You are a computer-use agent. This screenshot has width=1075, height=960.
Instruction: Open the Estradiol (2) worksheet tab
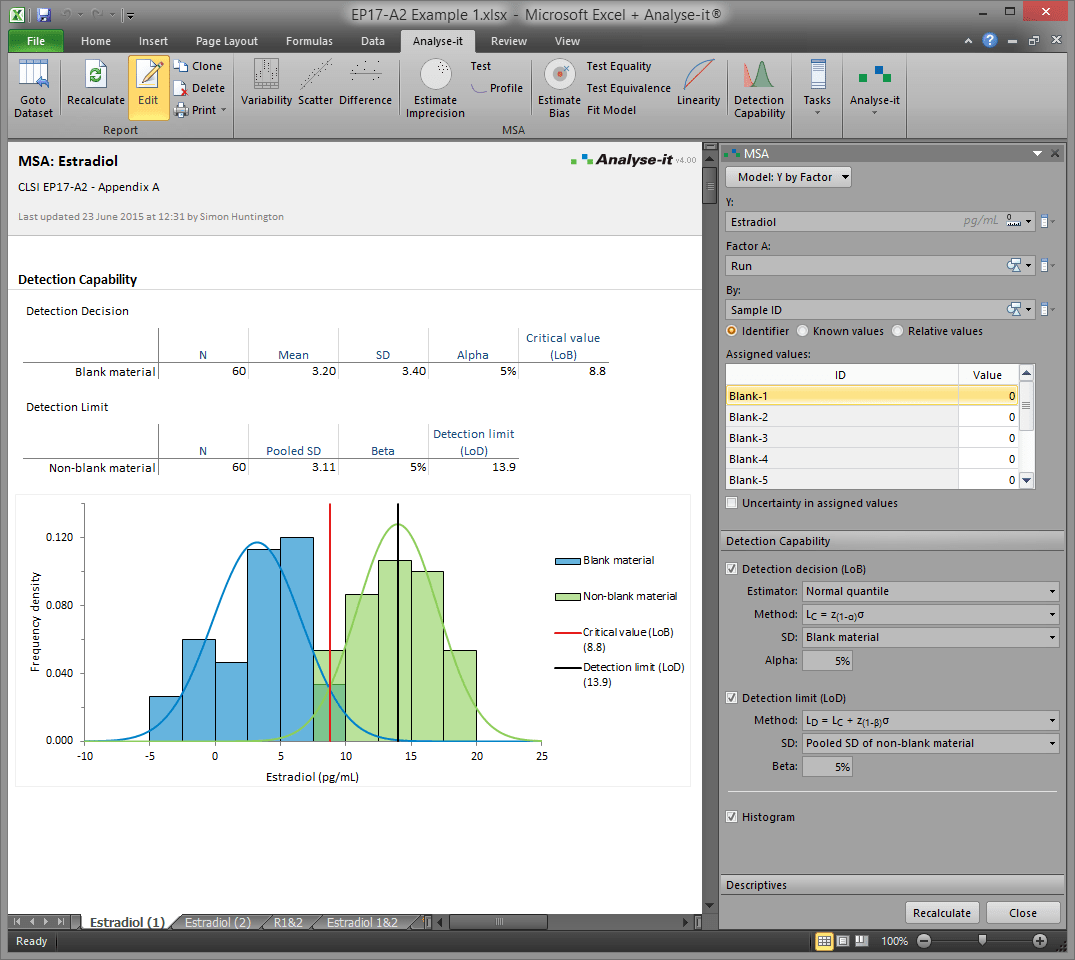tap(217, 922)
